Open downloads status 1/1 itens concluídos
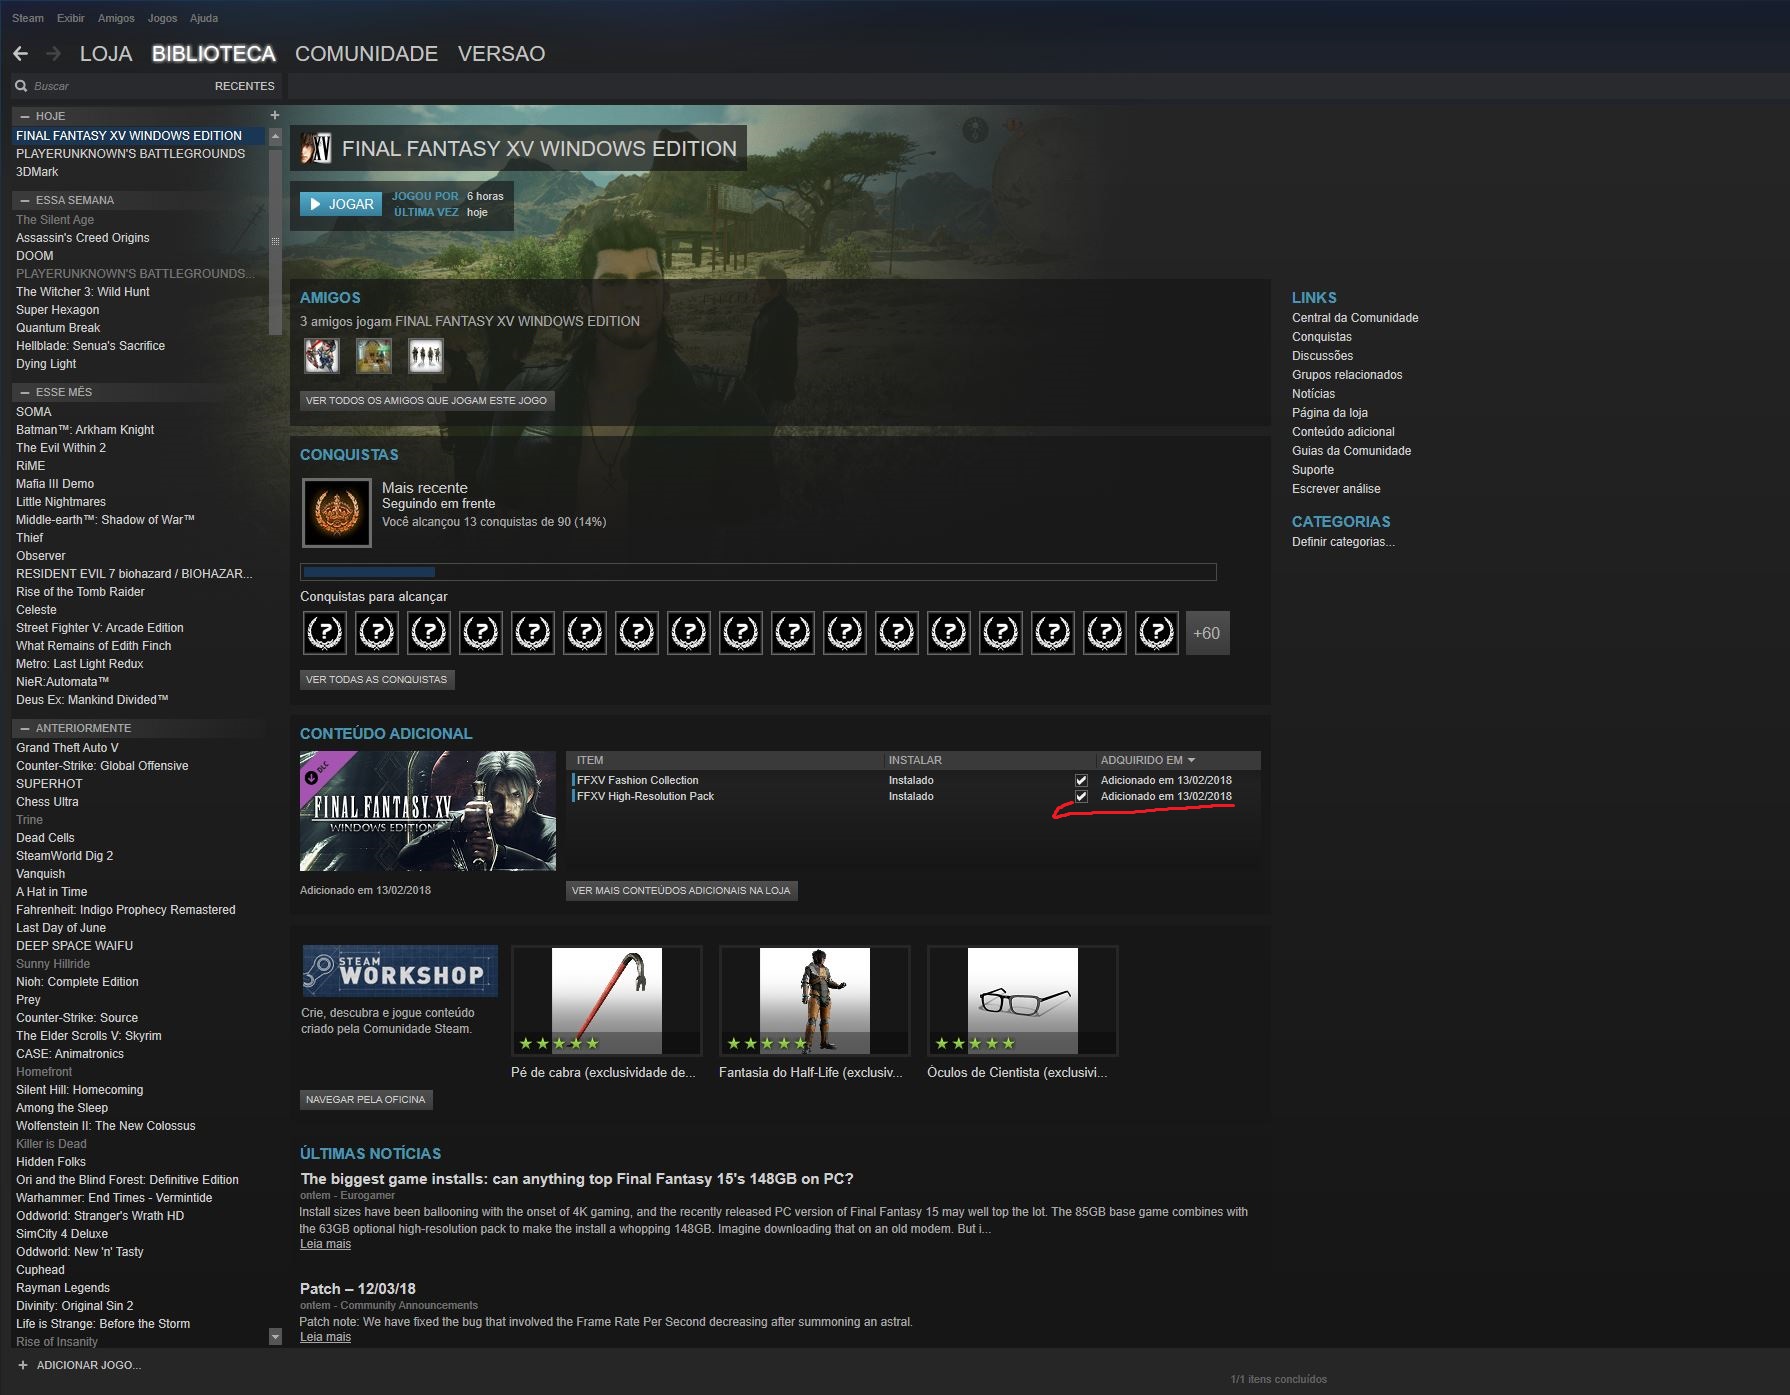 pos(1278,1379)
